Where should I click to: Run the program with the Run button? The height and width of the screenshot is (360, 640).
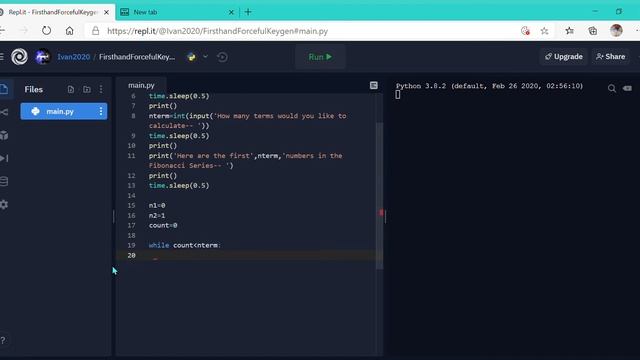(320, 57)
